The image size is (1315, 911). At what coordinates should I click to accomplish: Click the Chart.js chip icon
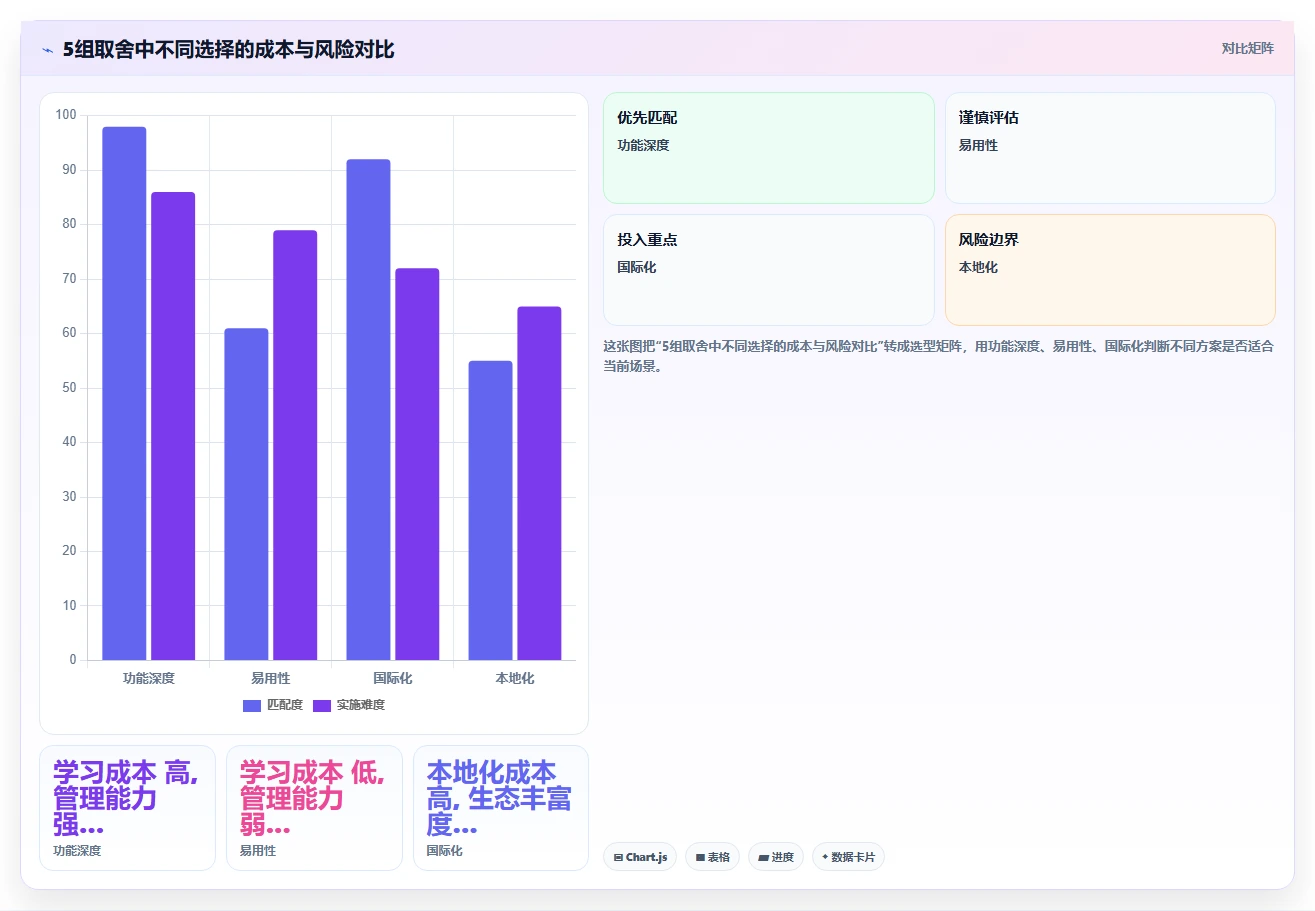618,858
